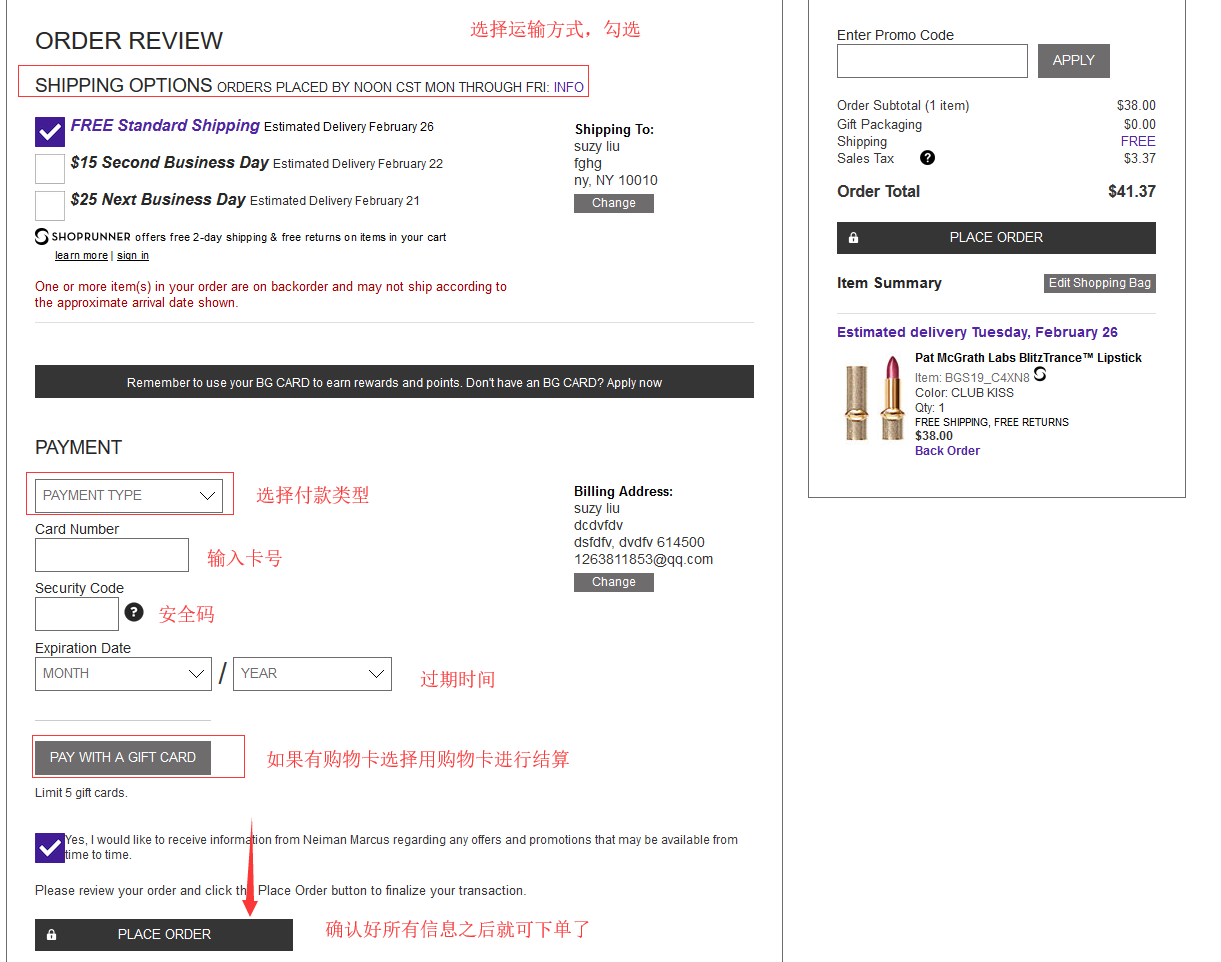Click the bottom PLACE ORDER button
Viewport: 1221px width, 962px height.
coord(164,934)
